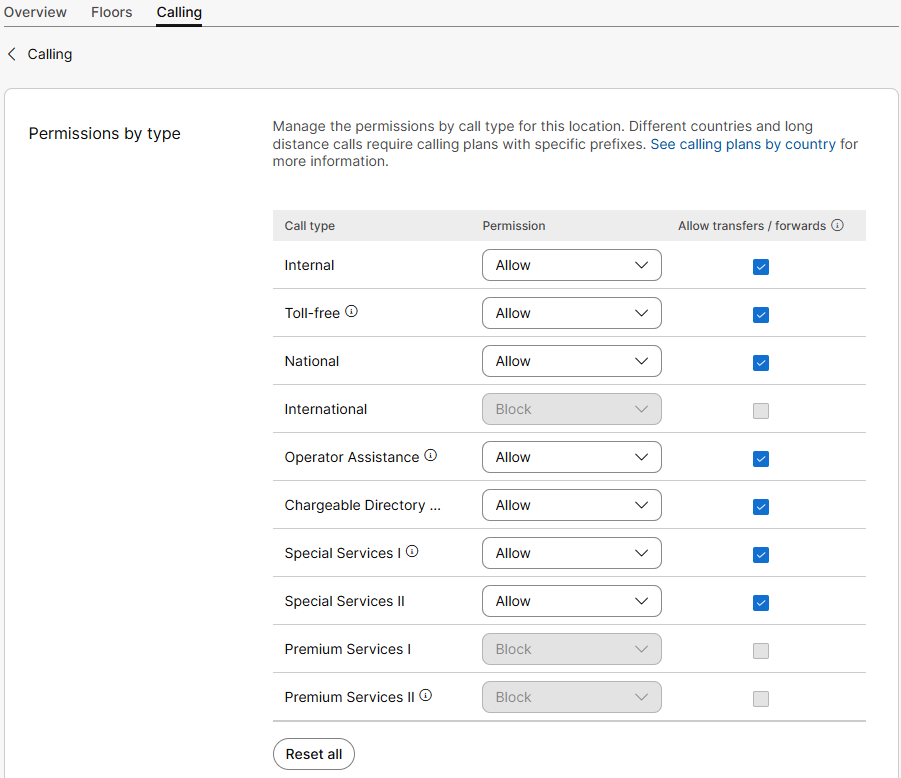The width and height of the screenshot is (901, 778).
Task: Toggle transfers checkbox for Special Services I
Action: pos(761,555)
